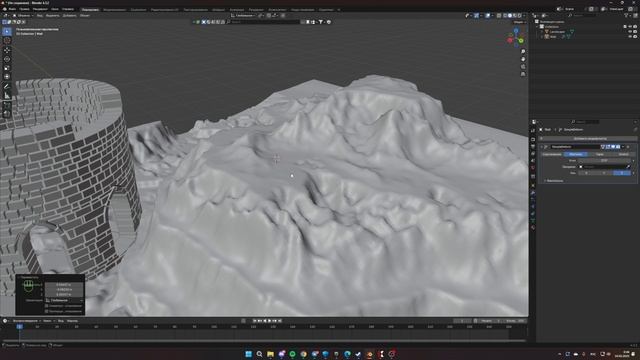Select the Select Box tool
Screen dimensions: 640x360
[x=7, y=31]
